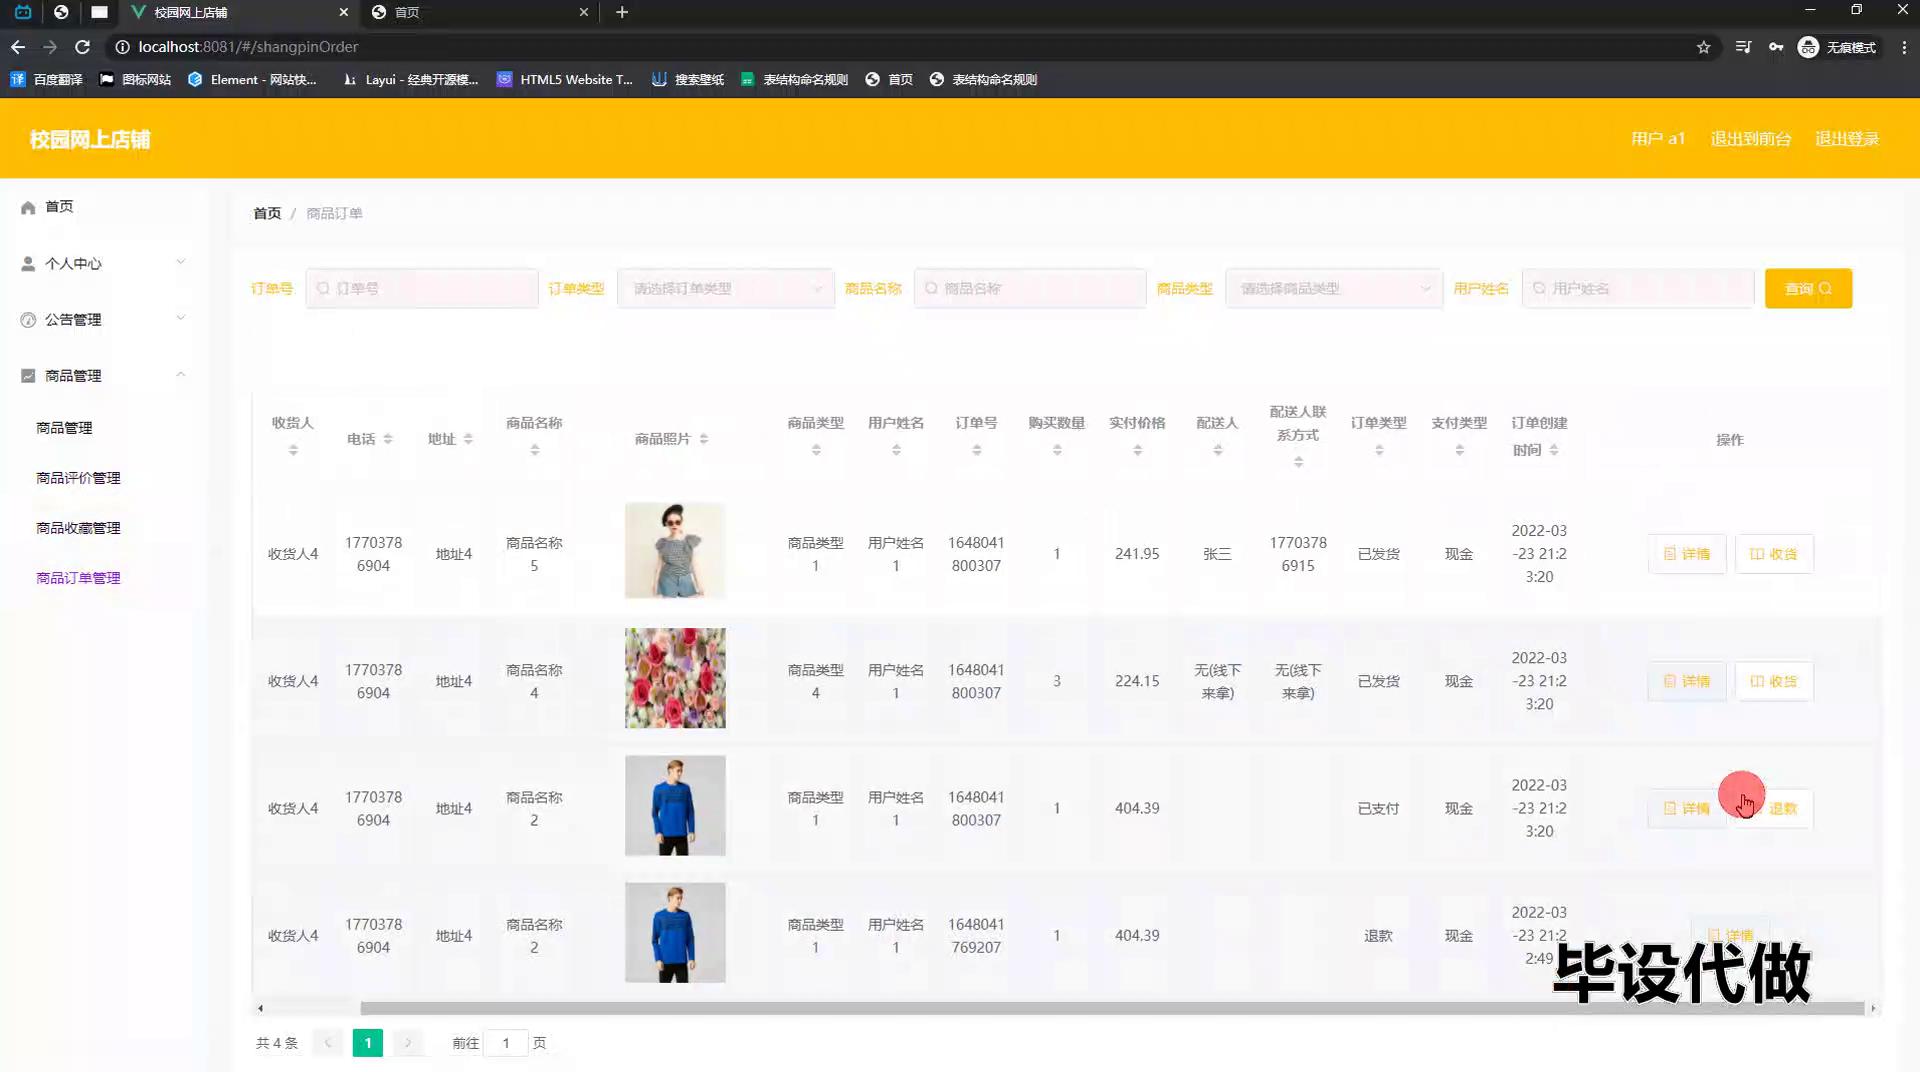Click 退出登录 in the header

pos(1846,139)
